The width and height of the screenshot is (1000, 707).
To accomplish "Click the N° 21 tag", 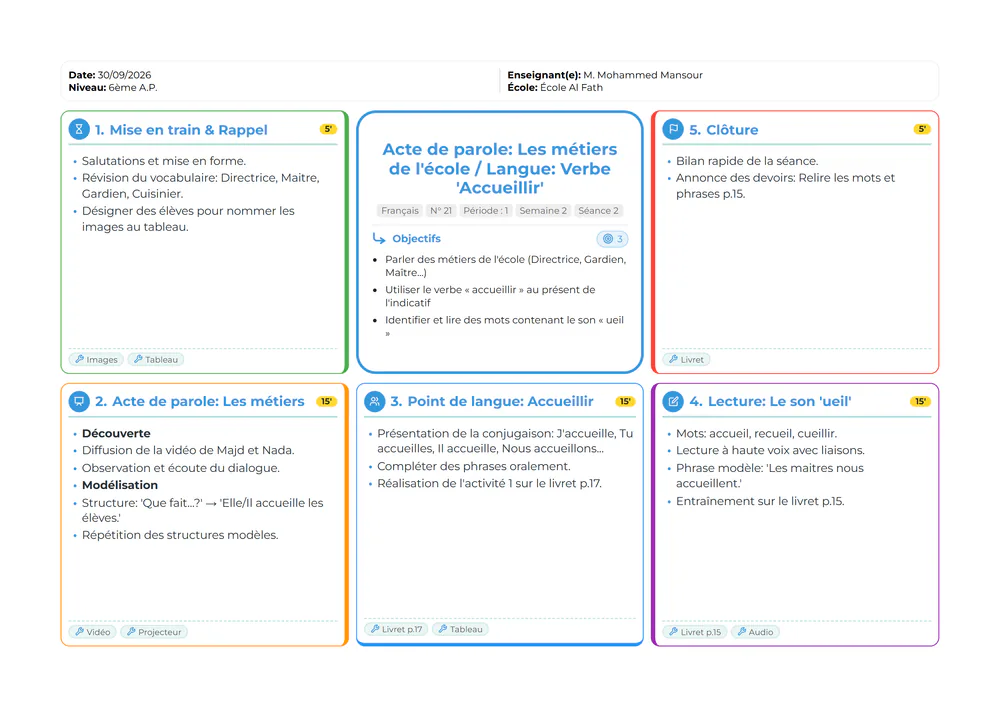I will pyautogui.click(x=441, y=210).
